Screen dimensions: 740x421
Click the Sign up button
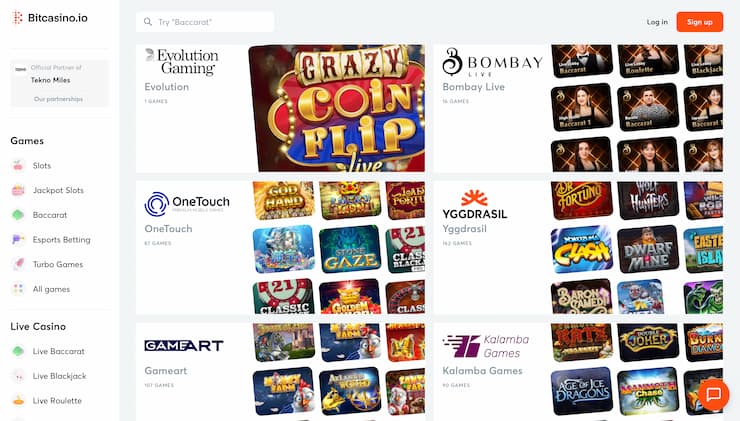click(699, 22)
